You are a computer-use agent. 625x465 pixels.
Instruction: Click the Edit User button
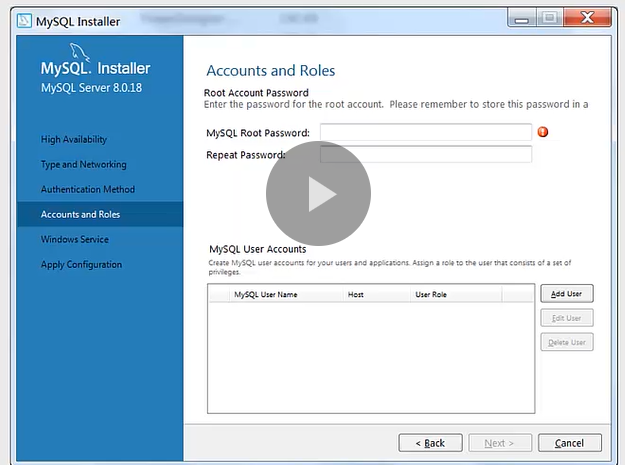tap(567, 318)
